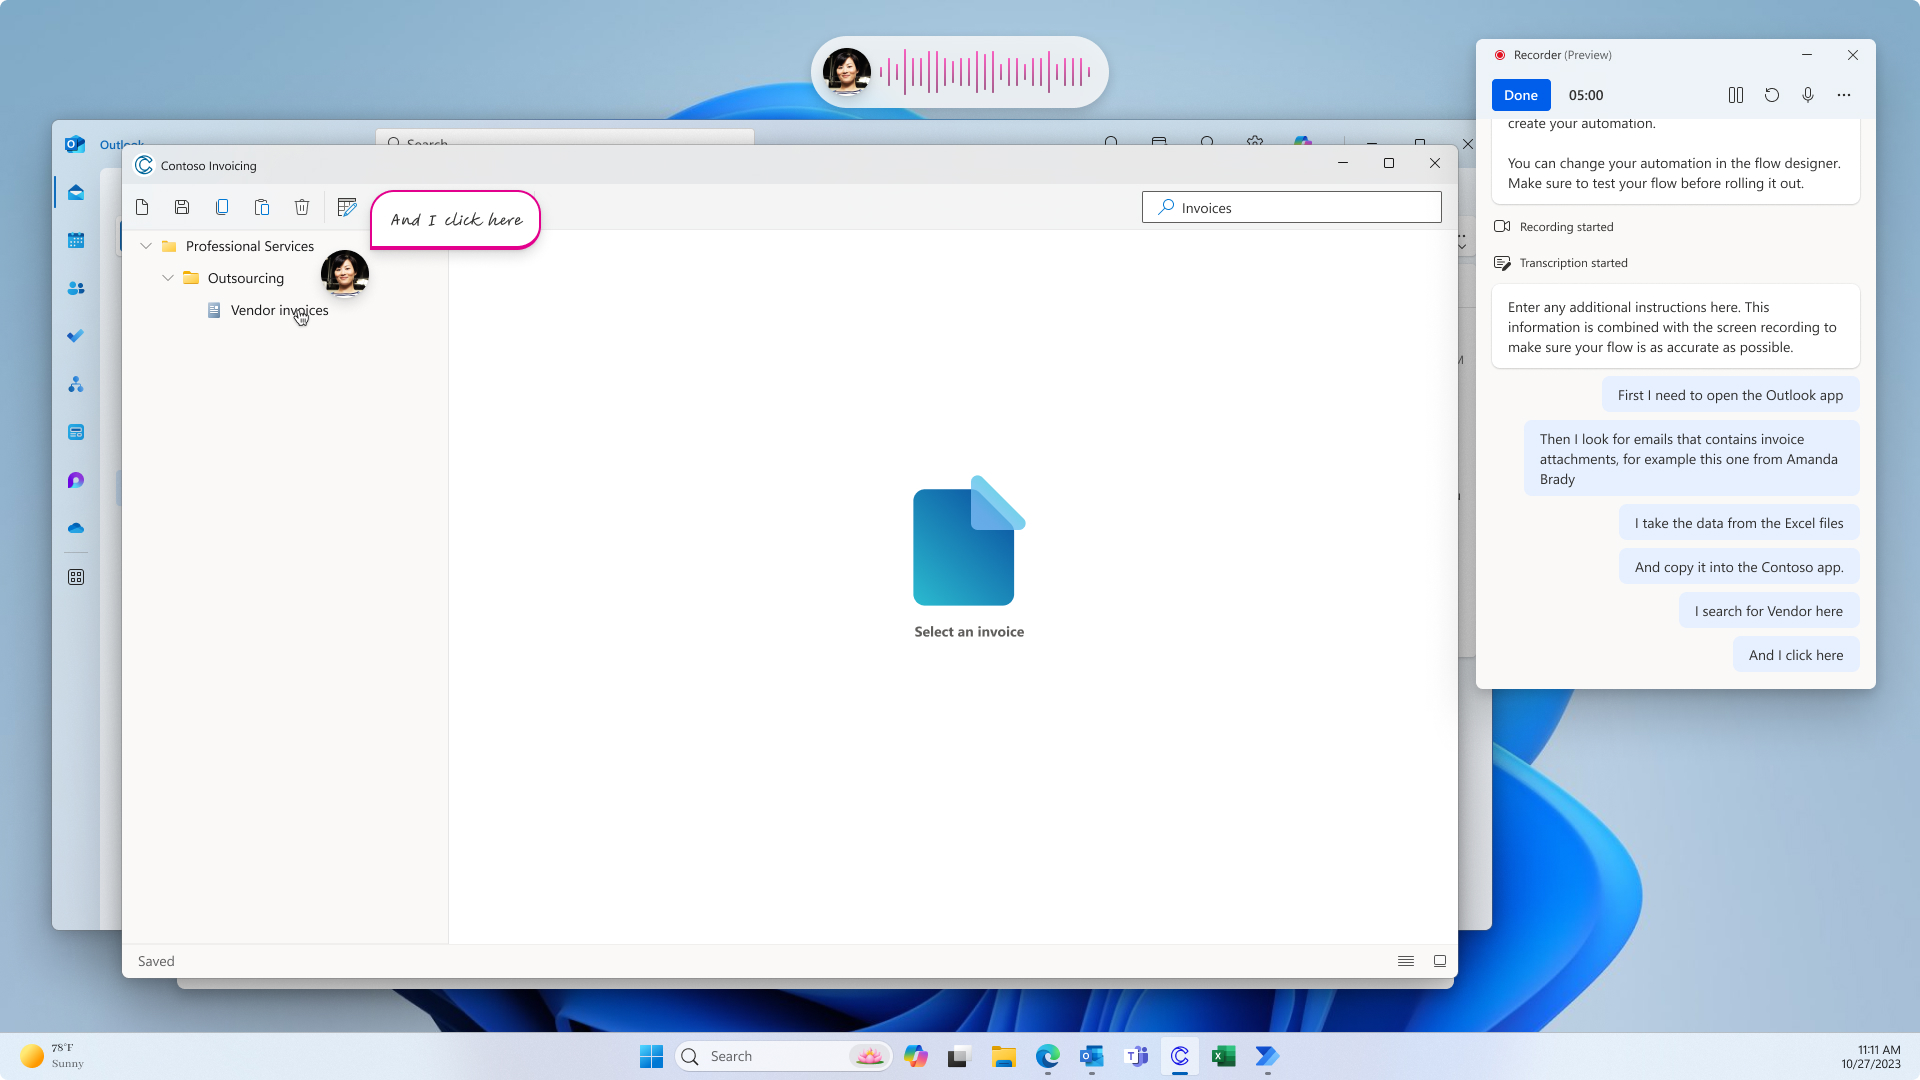This screenshot has height=1080, width=1920.
Task: Open Microsoft Teams from the taskbar
Action: click(1135, 1056)
